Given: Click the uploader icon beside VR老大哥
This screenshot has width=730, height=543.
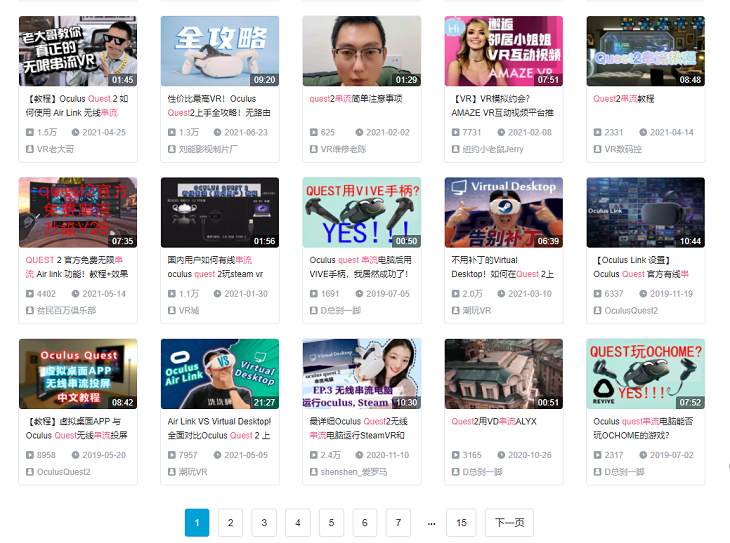Looking at the screenshot, I should coord(30,148).
